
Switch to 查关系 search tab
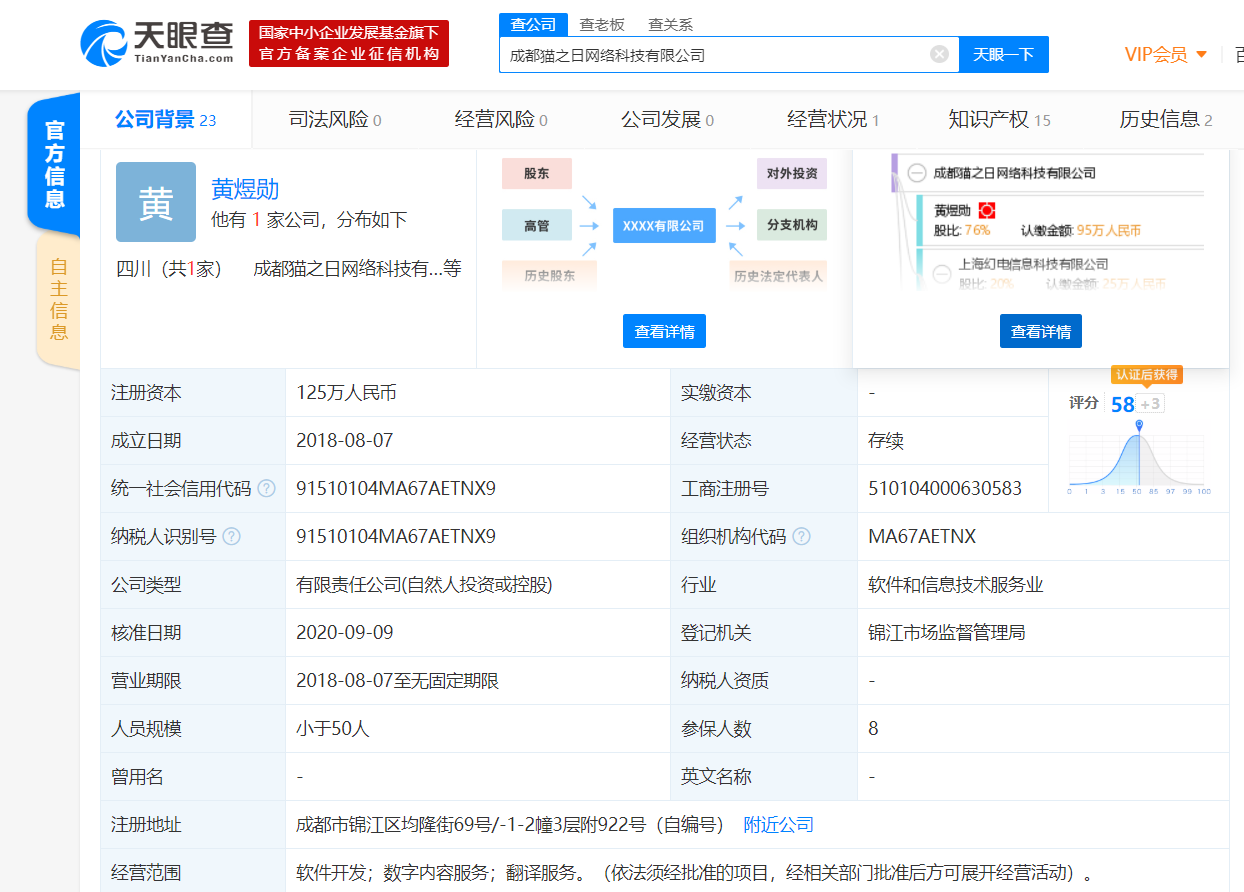(670, 25)
